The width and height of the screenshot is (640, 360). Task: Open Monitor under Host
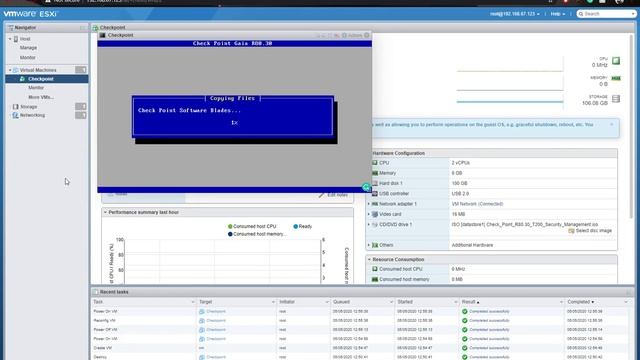click(27, 58)
